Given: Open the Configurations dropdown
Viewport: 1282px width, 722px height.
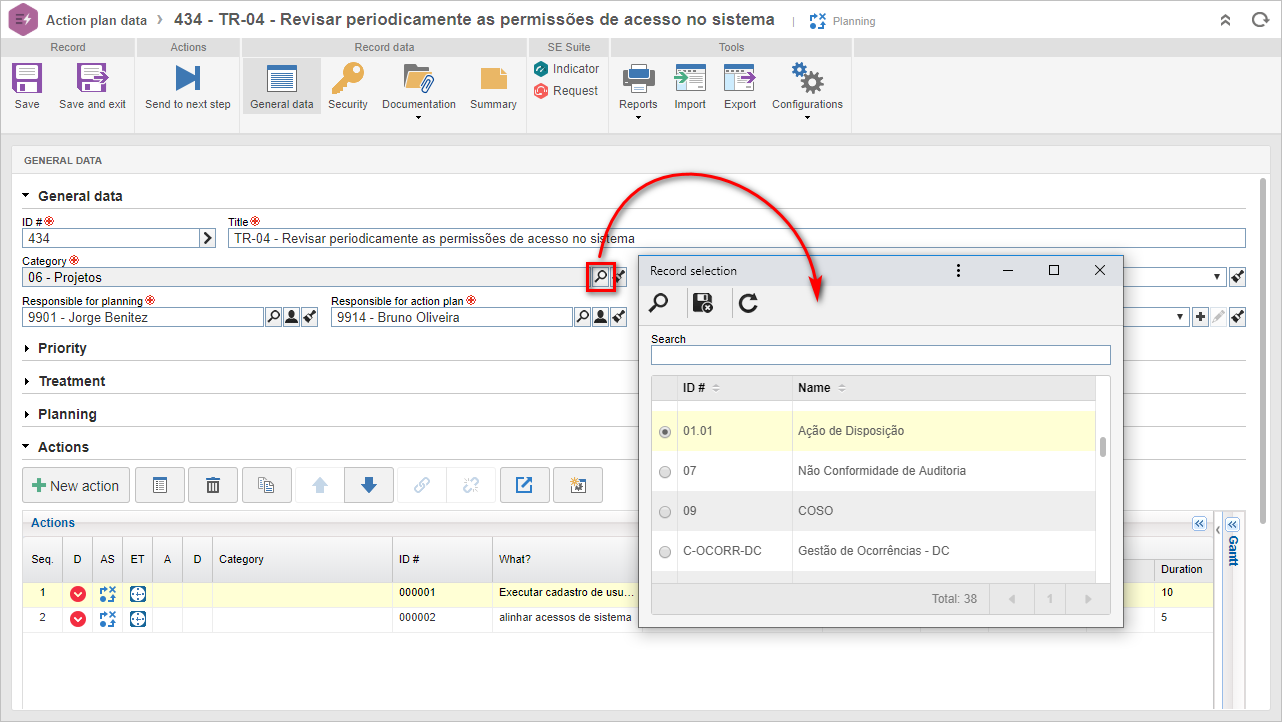Looking at the screenshot, I should click(807, 90).
